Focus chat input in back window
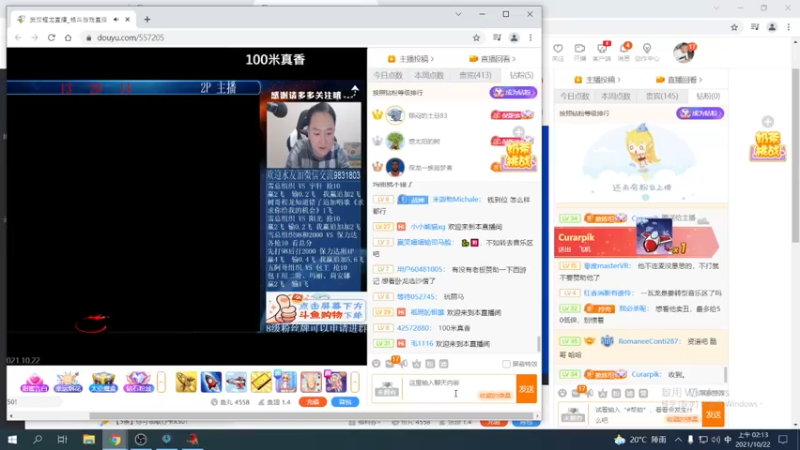The width and height of the screenshot is (800, 450). (646, 415)
